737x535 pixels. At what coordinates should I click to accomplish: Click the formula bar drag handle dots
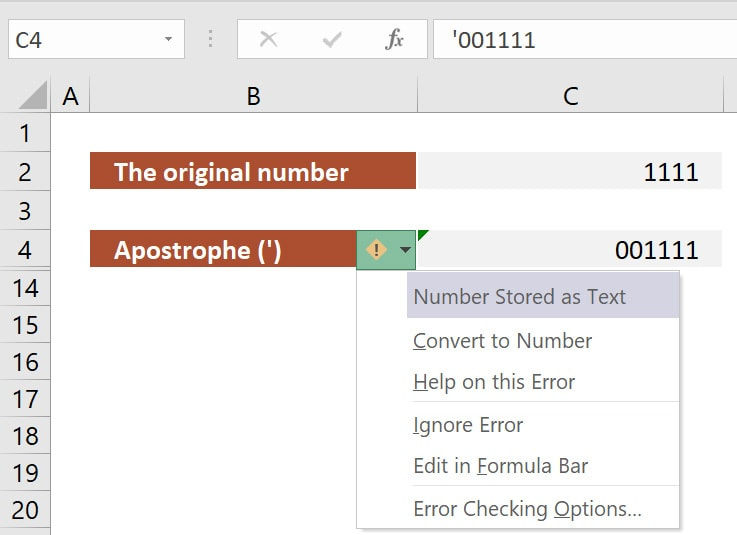(210, 39)
